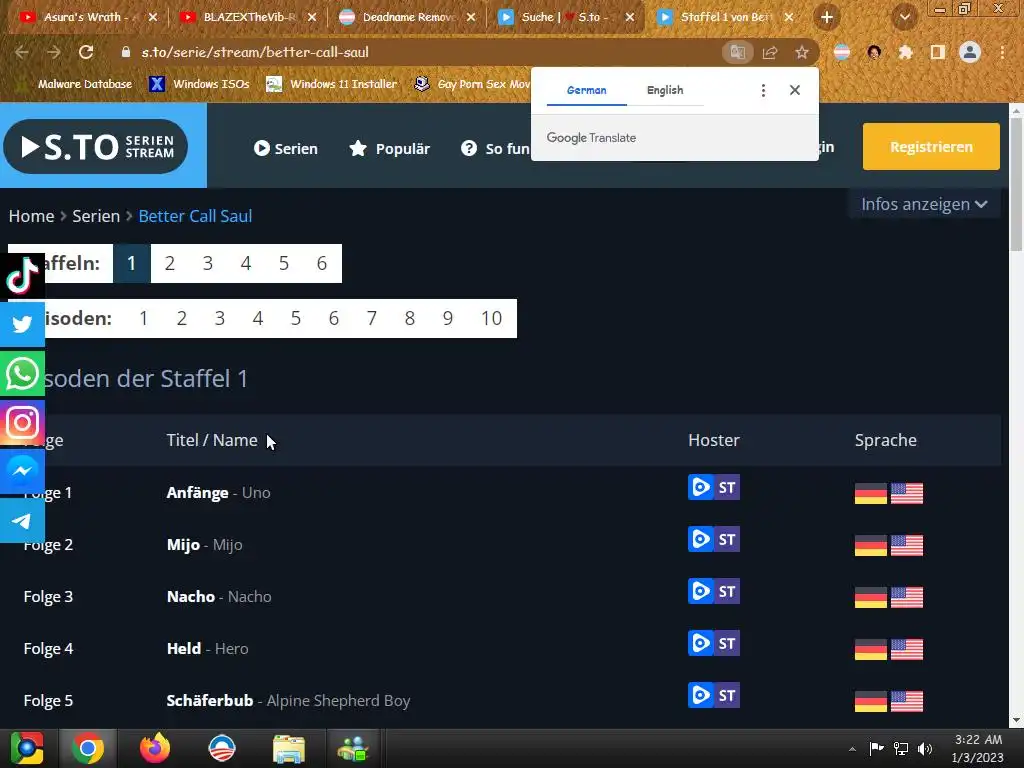
Task: Open a new browser tab
Action: (x=827, y=17)
